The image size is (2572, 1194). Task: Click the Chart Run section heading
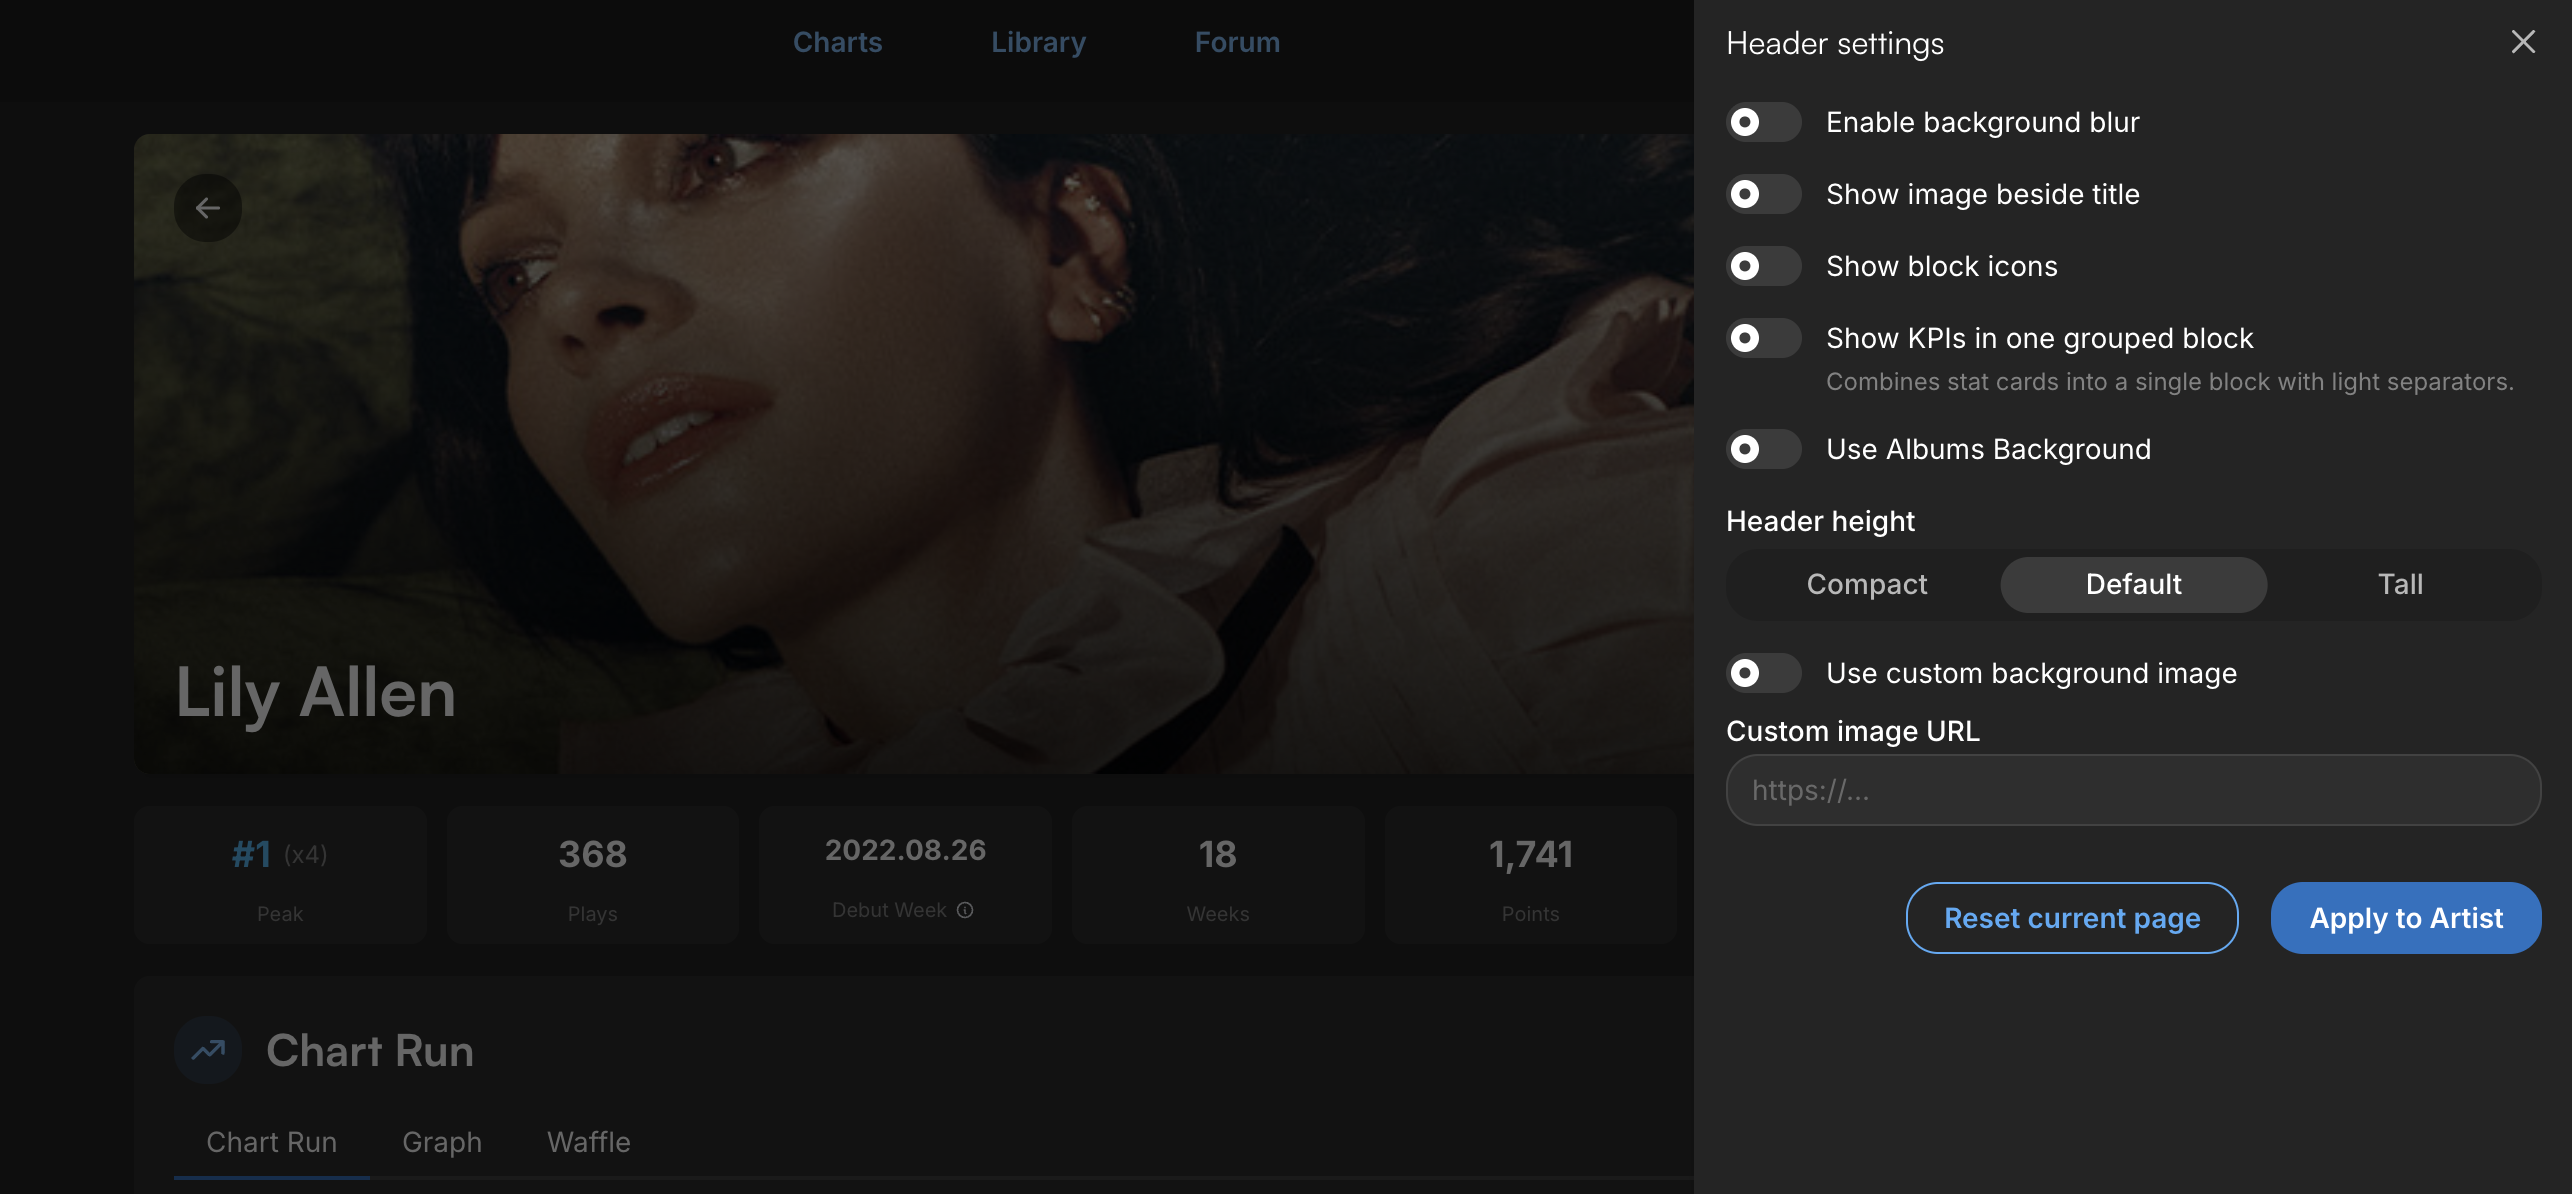370,1051
